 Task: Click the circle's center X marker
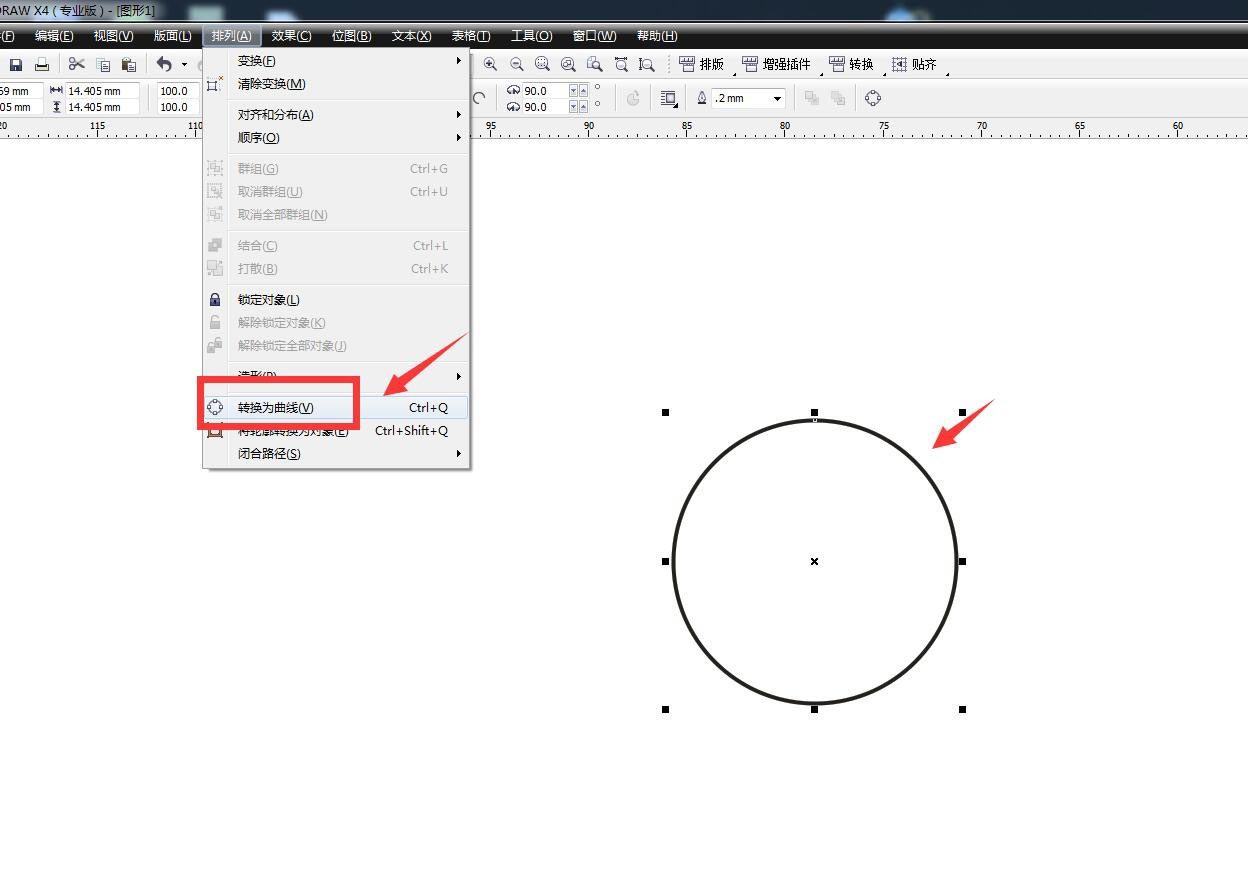coord(814,561)
